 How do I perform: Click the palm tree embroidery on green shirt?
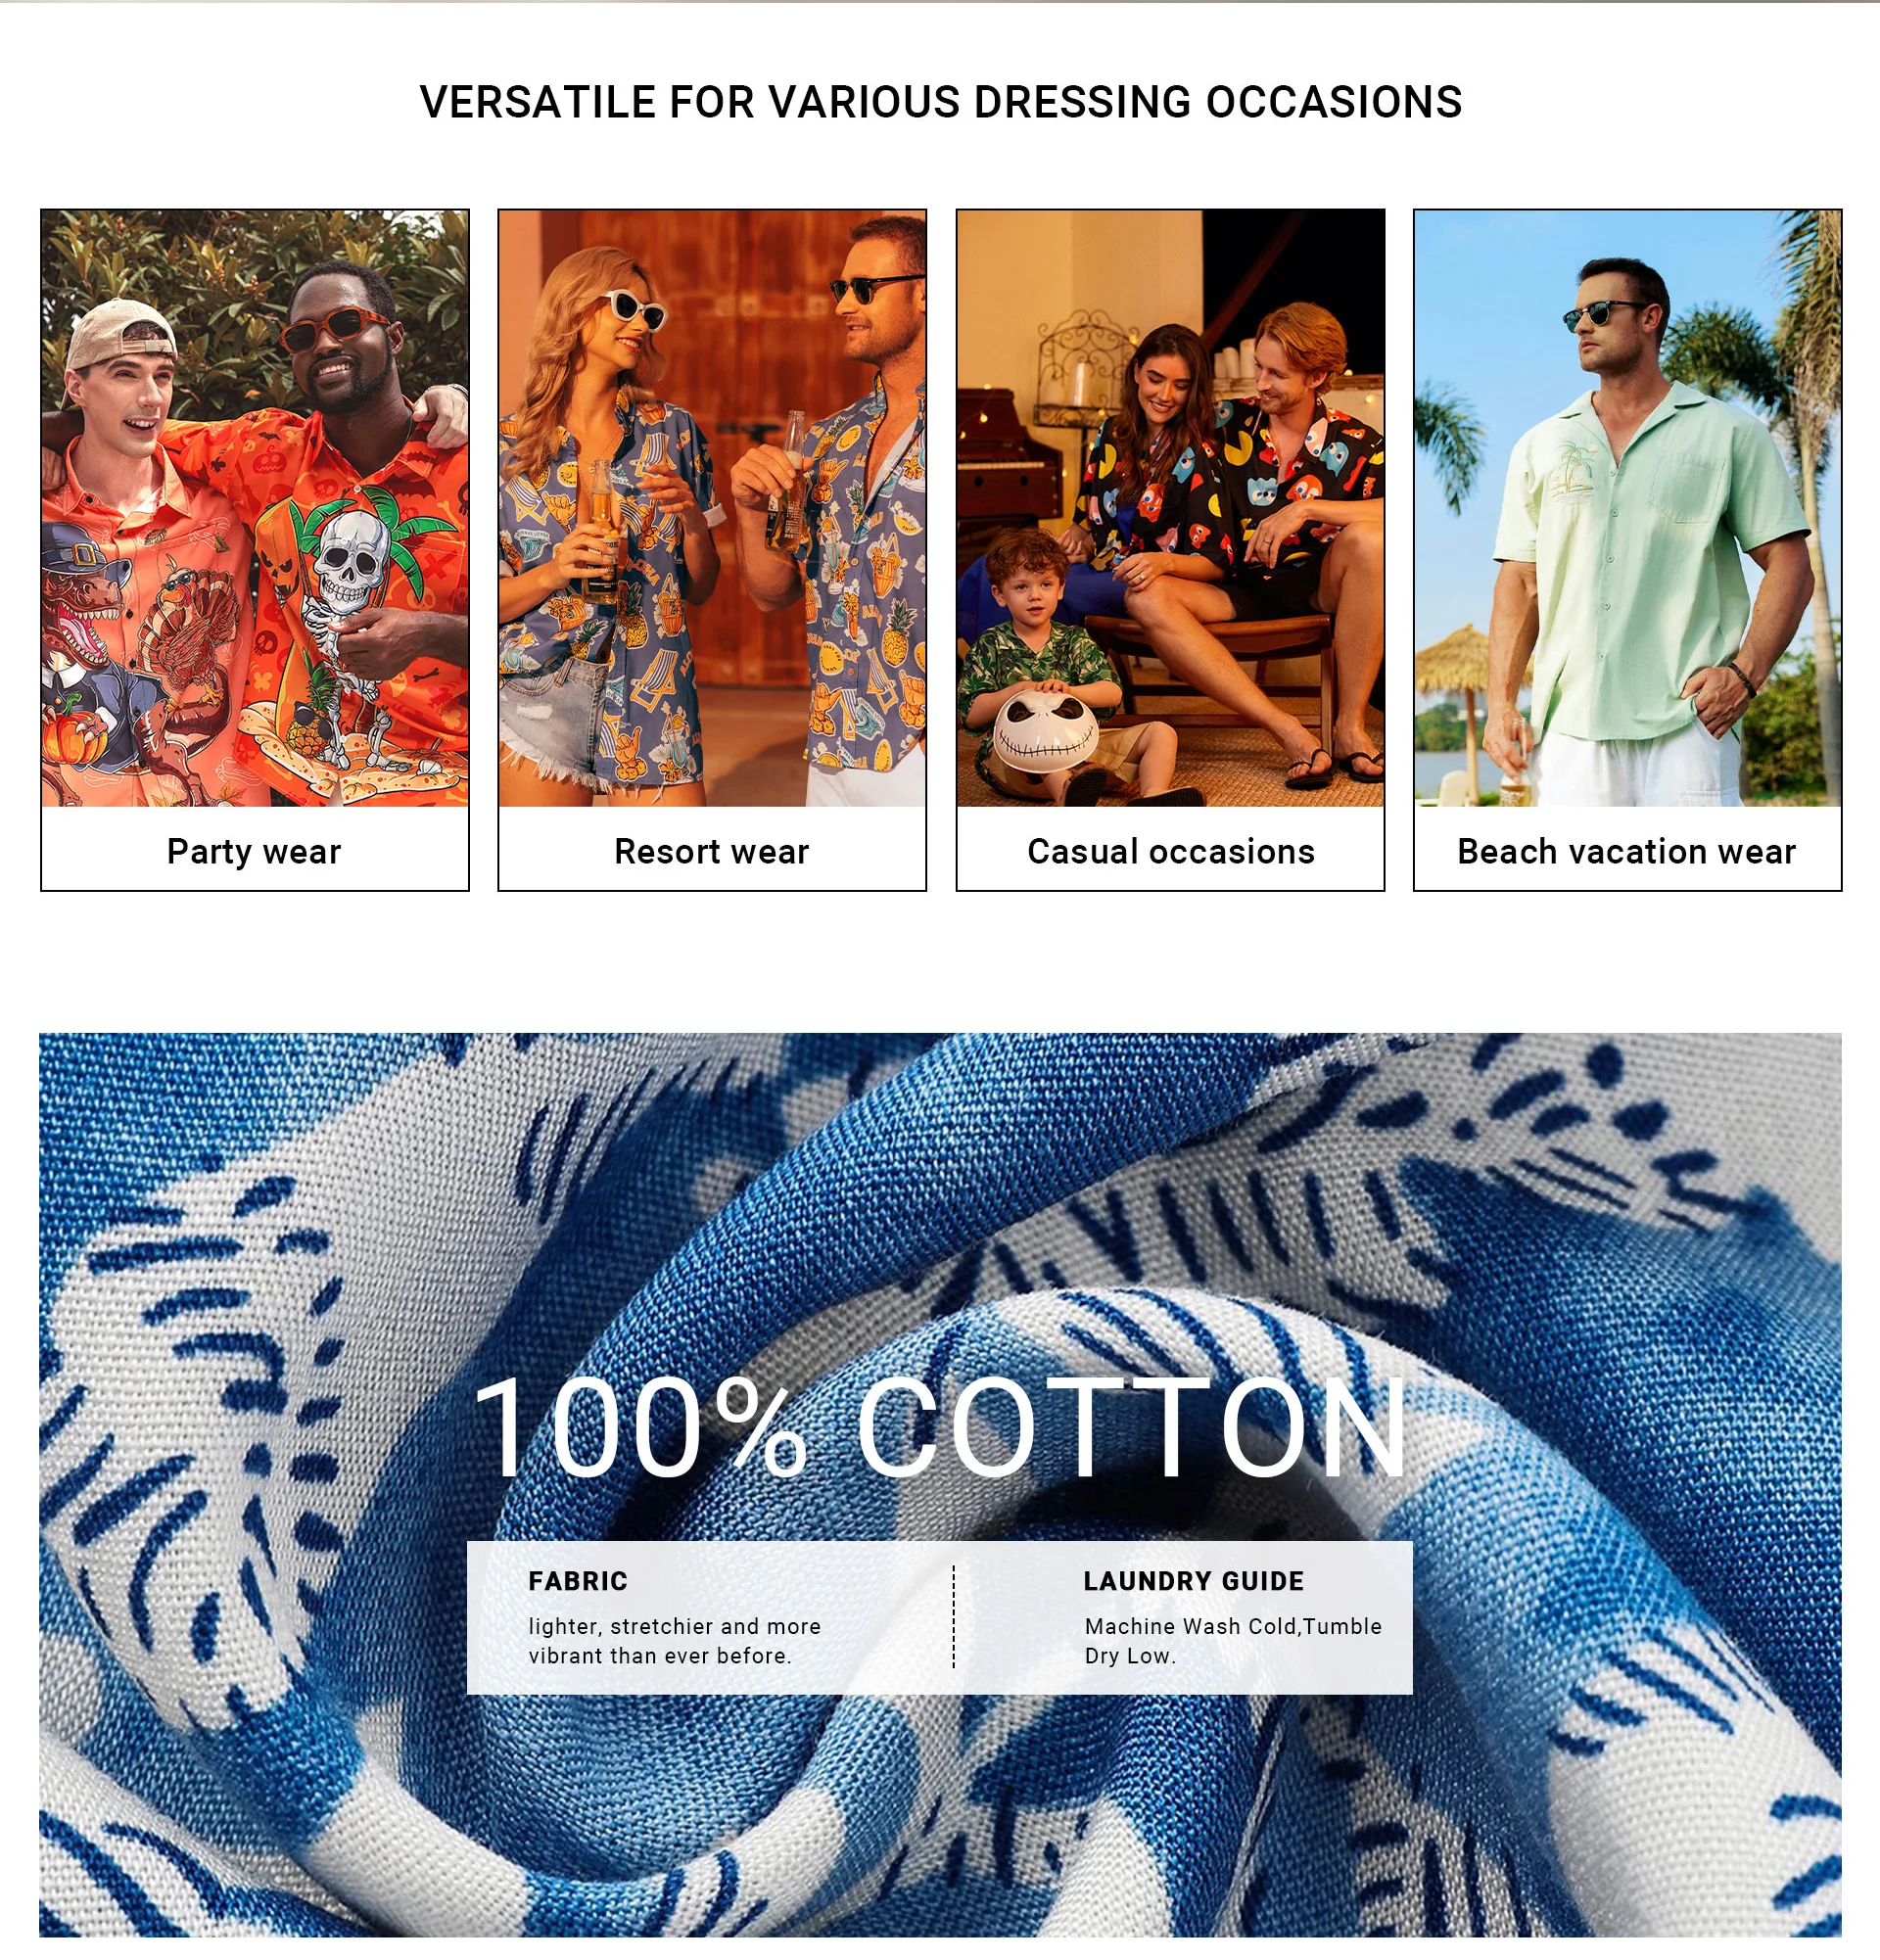(x=1573, y=470)
